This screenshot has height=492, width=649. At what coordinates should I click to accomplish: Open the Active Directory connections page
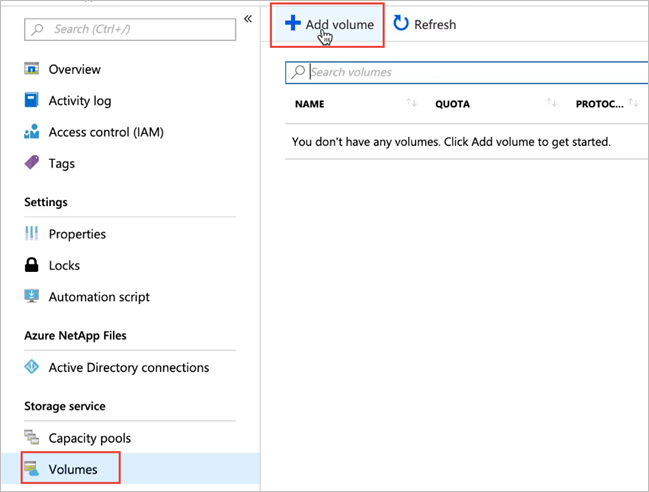point(128,368)
